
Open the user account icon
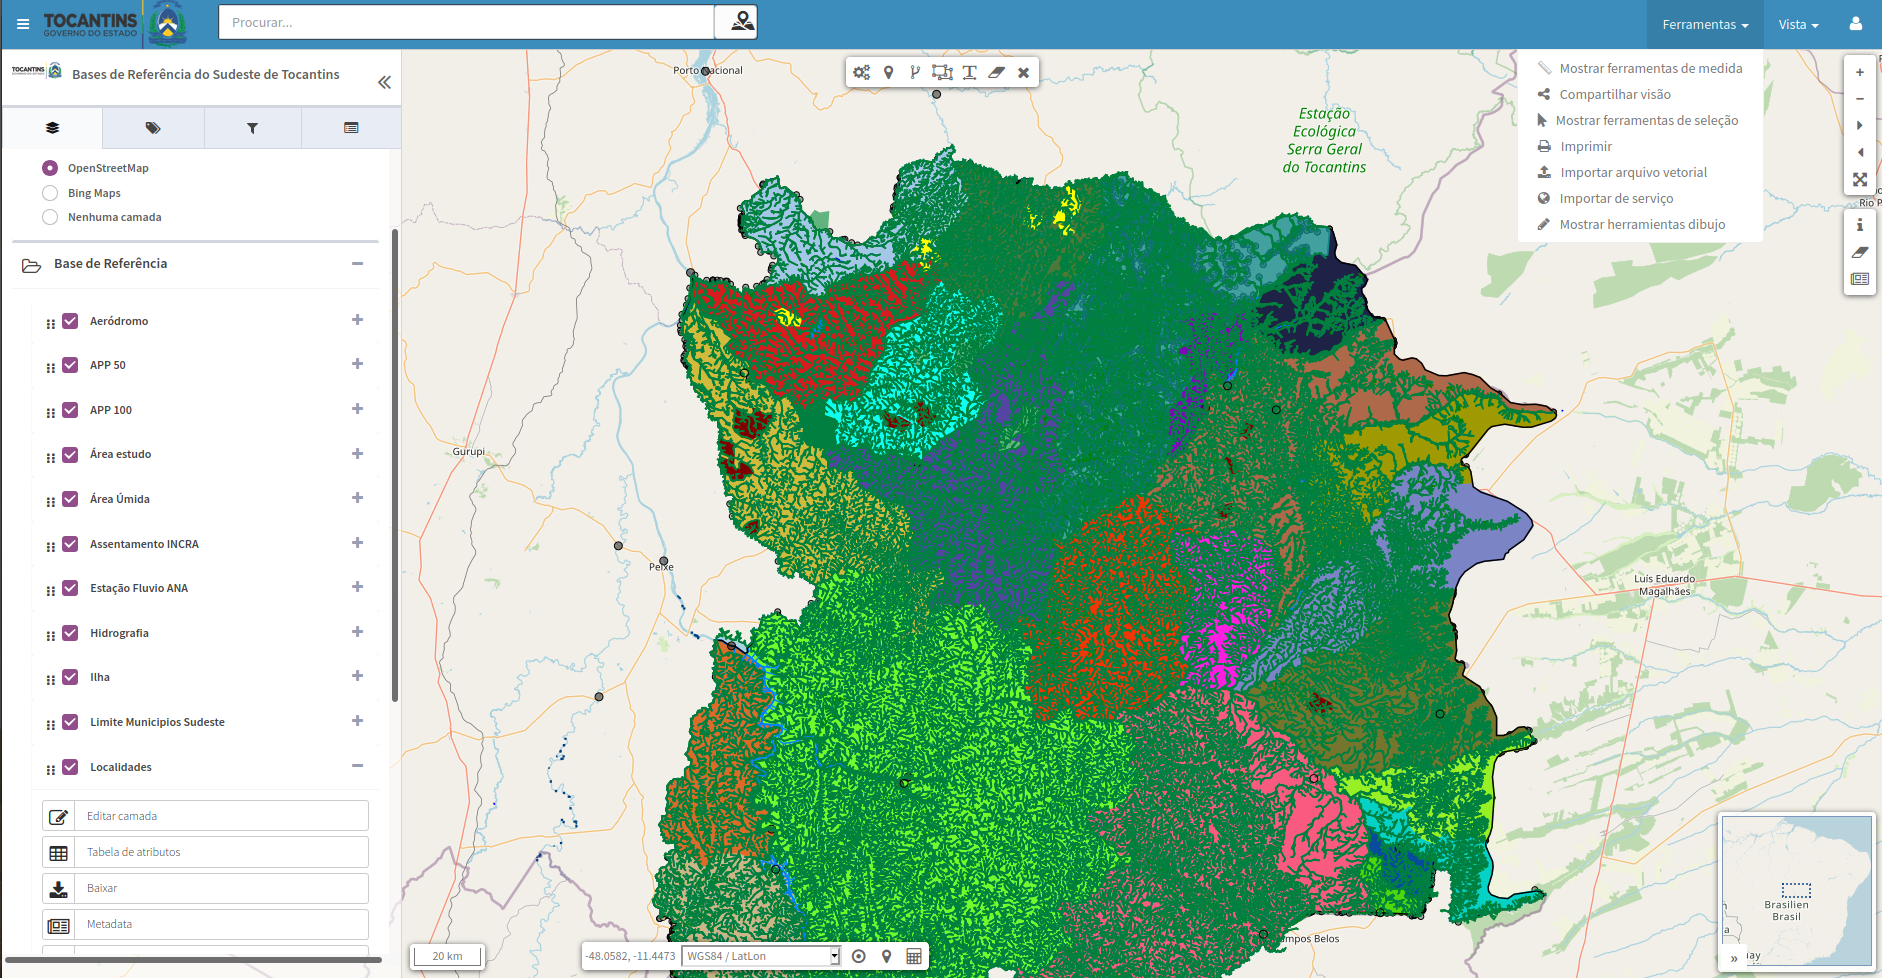pos(1856,24)
